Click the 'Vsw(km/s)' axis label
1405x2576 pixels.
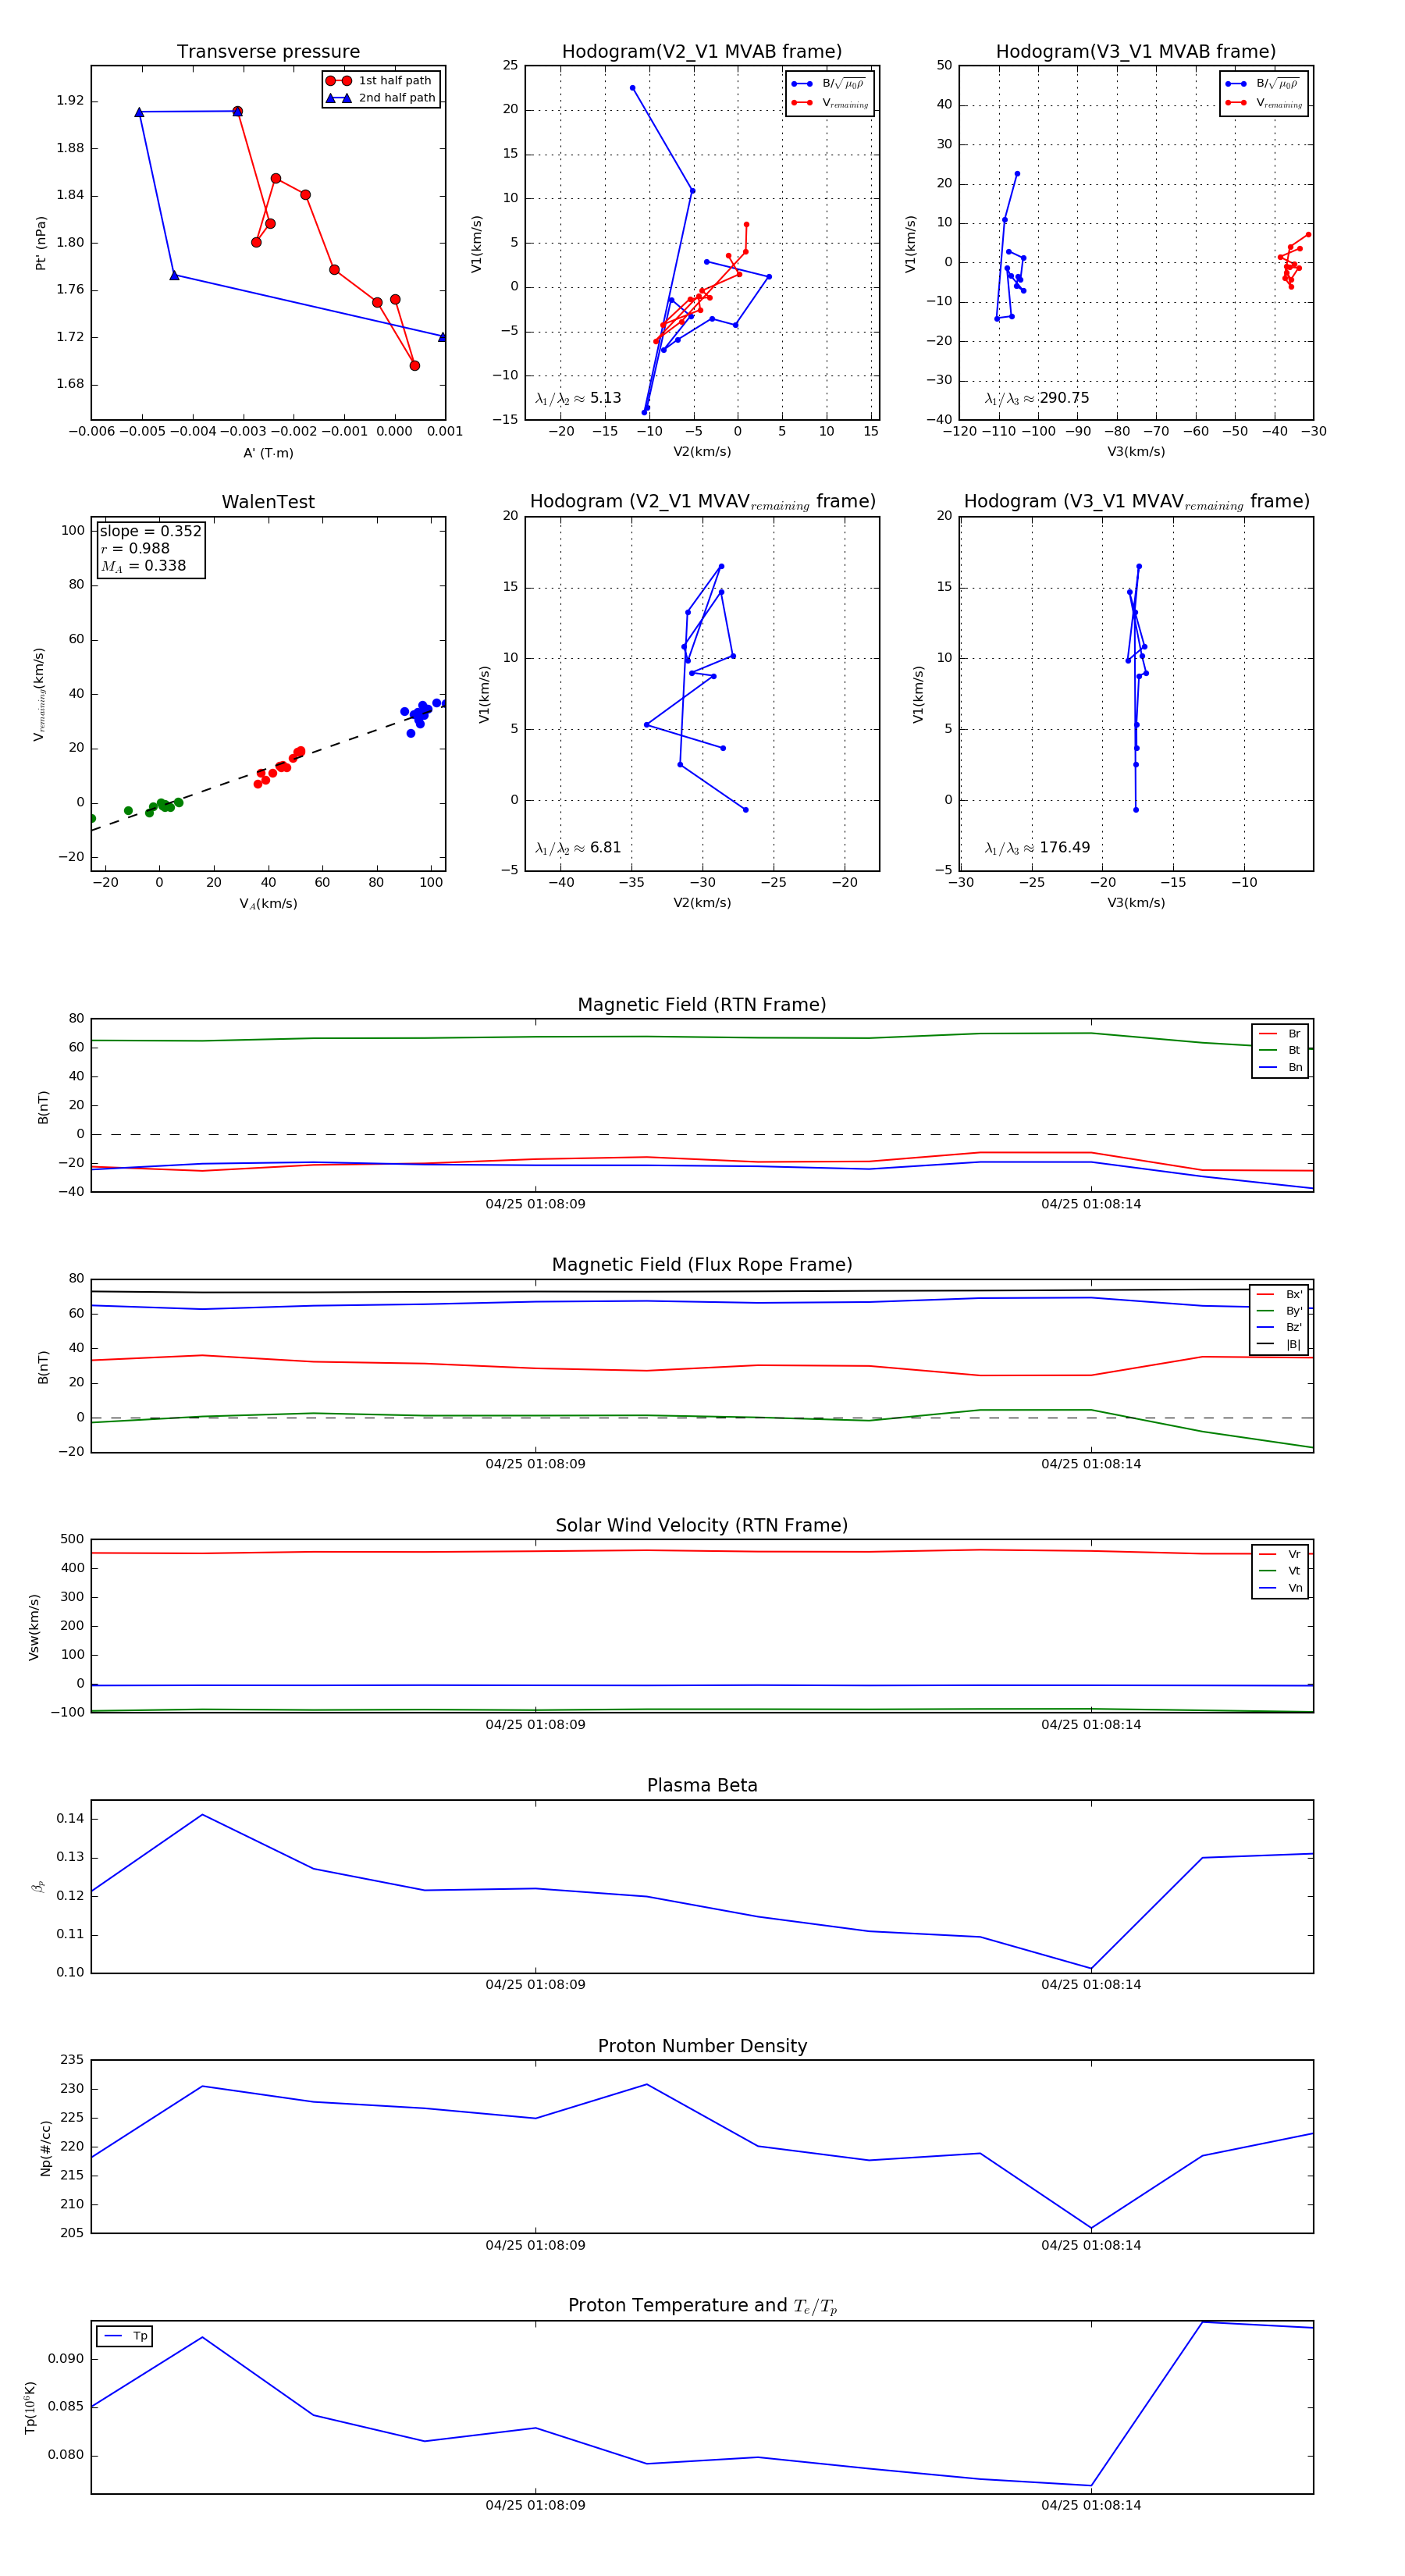(34, 1627)
